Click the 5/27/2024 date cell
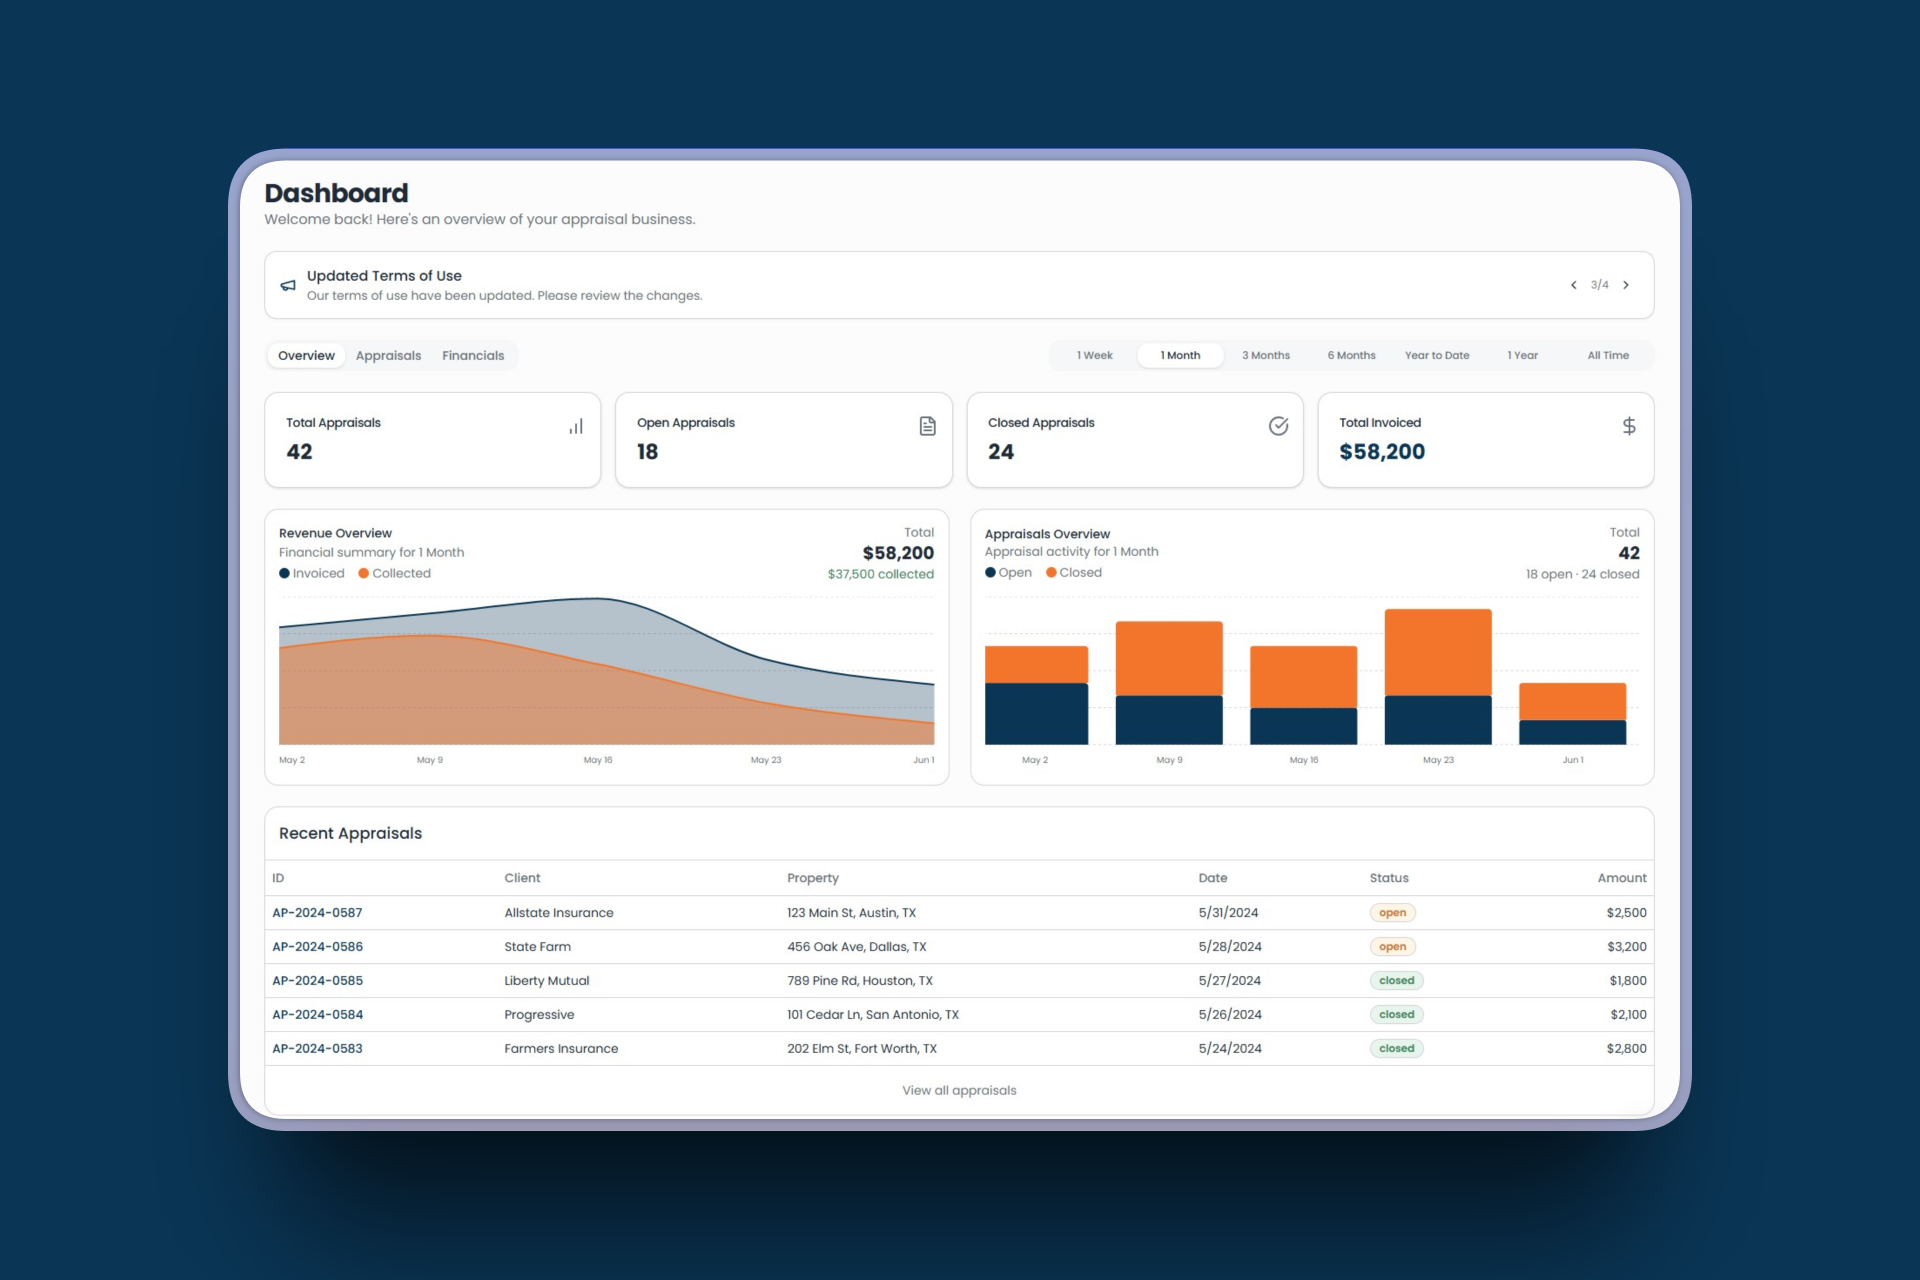This screenshot has width=1920, height=1280. (x=1230, y=980)
